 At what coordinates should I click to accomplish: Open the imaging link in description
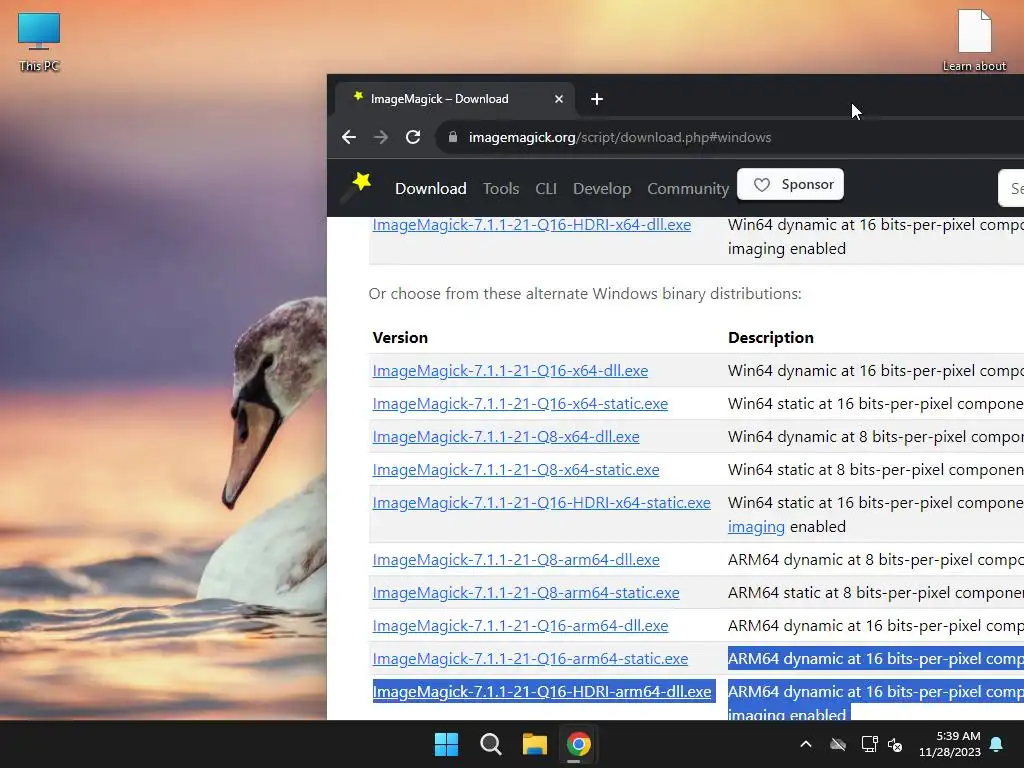tap(756, 527)
